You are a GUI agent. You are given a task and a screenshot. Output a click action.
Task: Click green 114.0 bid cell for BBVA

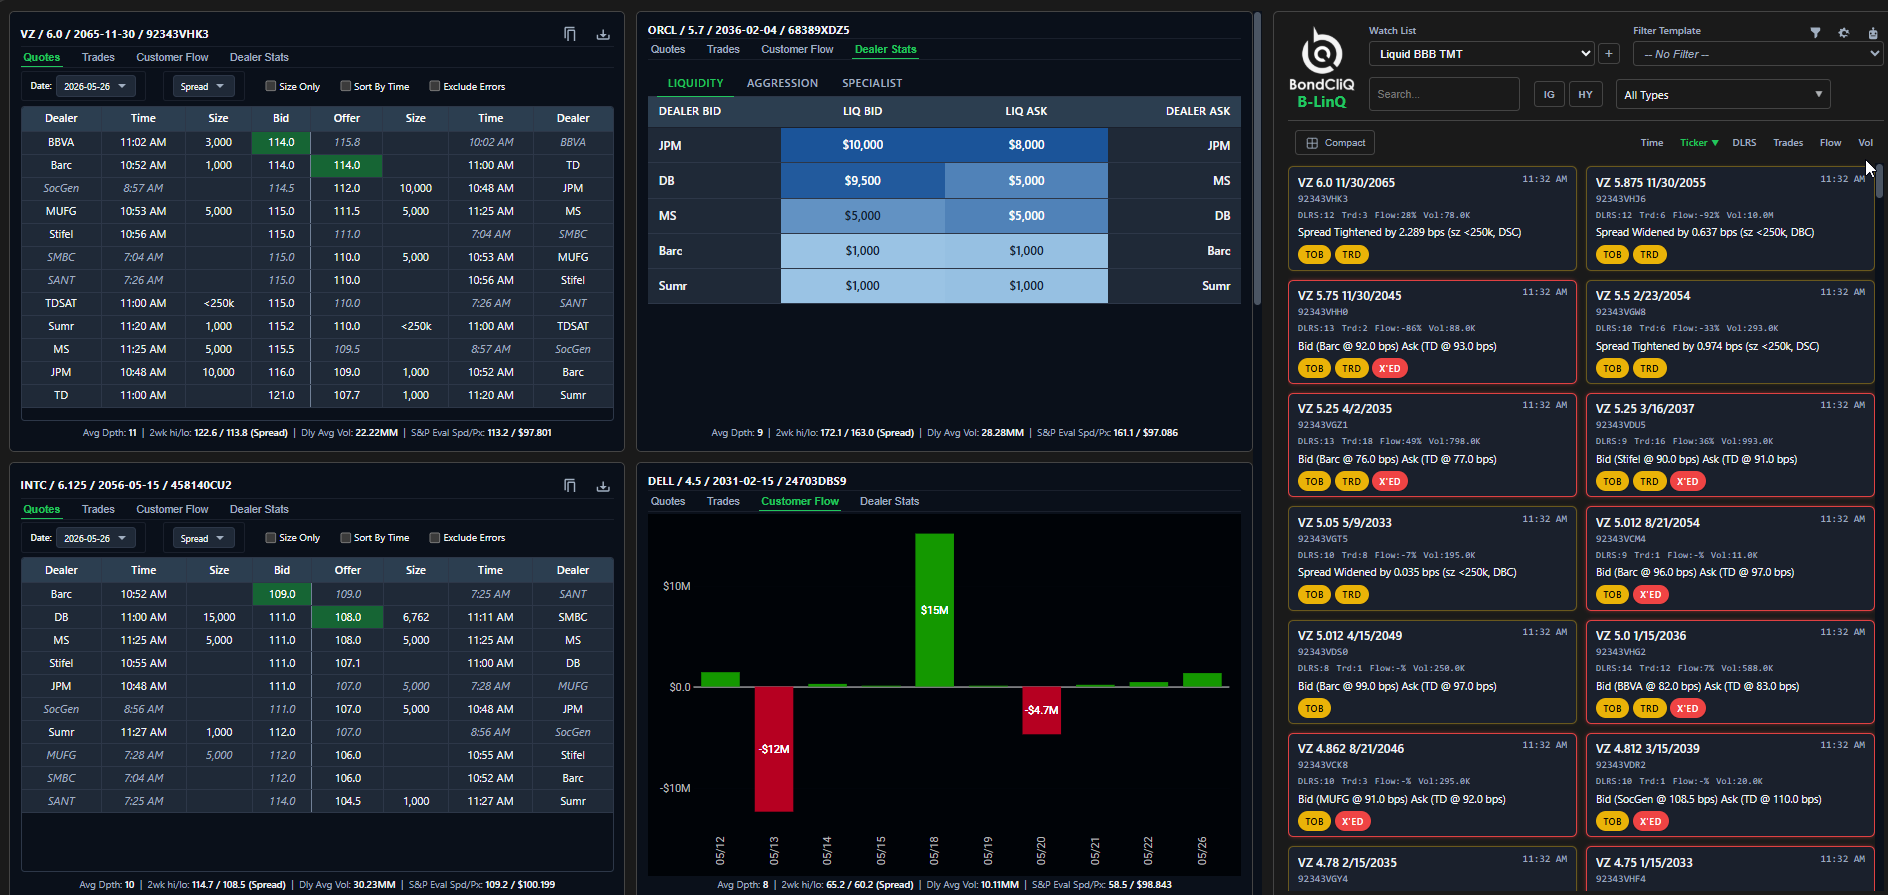pos(281,142)
